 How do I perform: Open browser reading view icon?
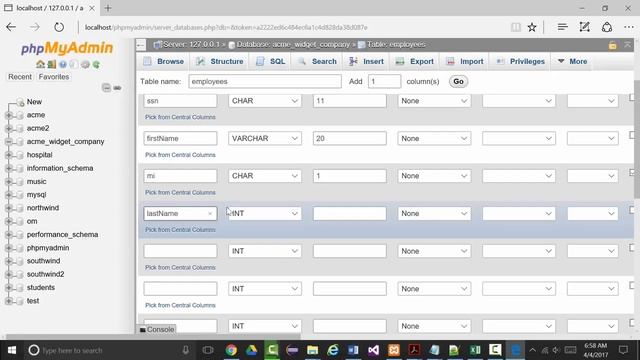(x=516, y=27)
